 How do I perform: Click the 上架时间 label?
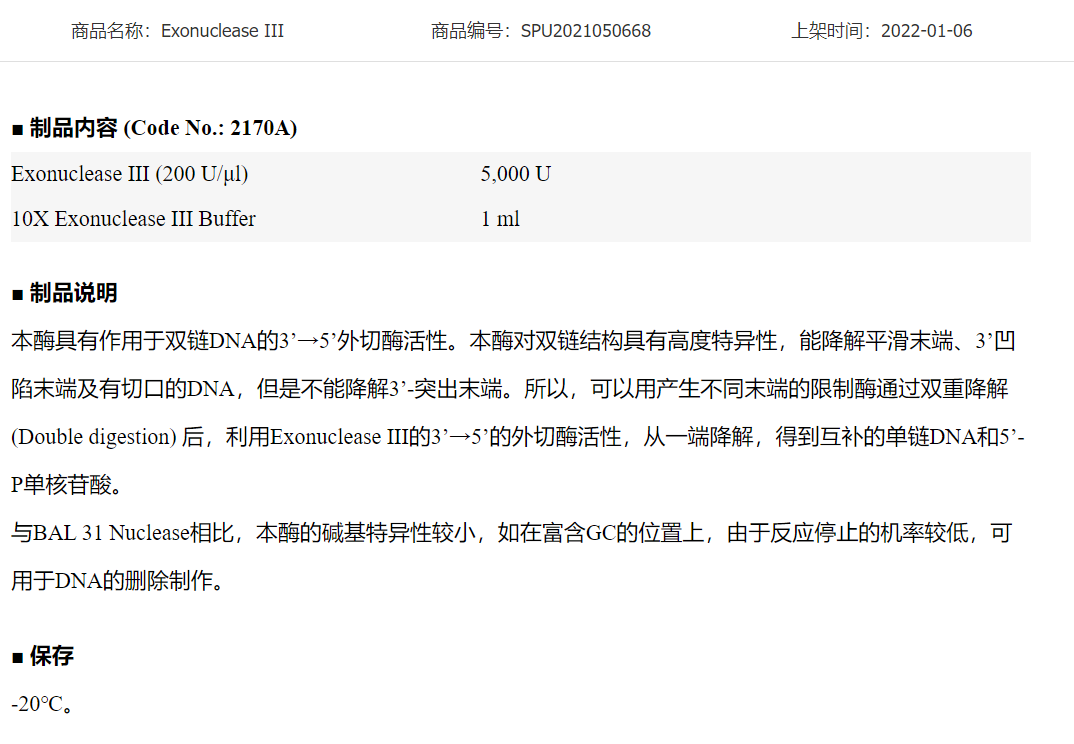[x=830, y=31]
